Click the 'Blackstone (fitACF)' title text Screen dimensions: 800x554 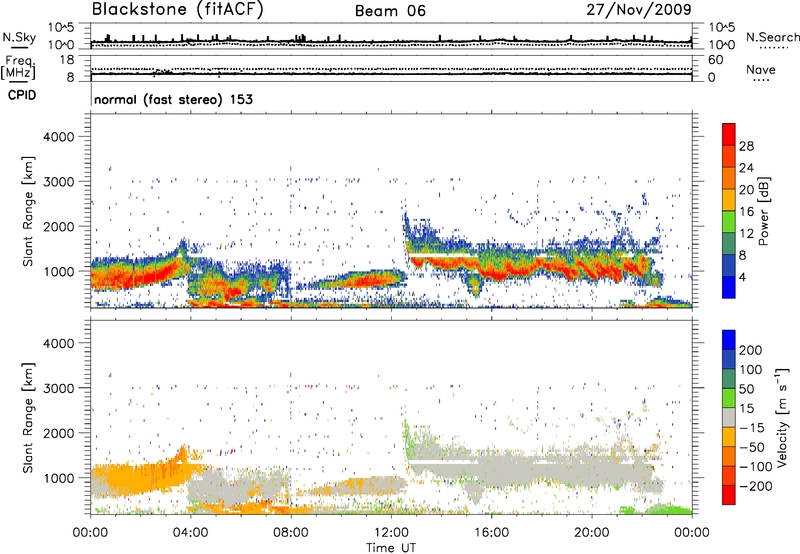click(177, 9)
